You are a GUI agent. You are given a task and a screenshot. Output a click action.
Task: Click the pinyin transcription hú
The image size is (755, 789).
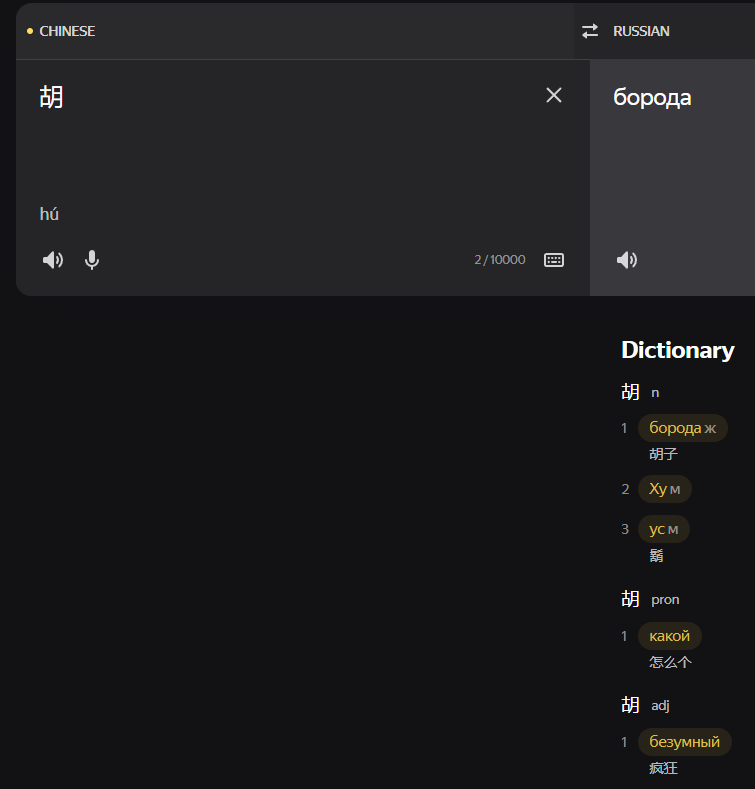tap(50, 213)
